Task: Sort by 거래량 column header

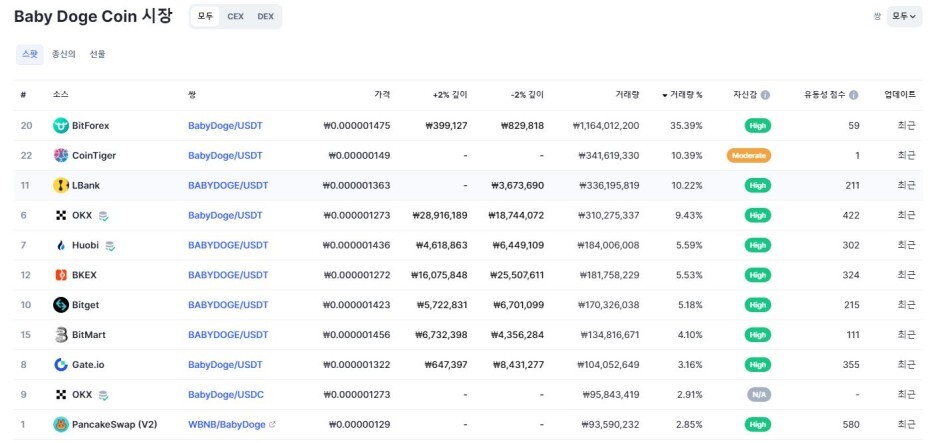Action: pos(627,94)
